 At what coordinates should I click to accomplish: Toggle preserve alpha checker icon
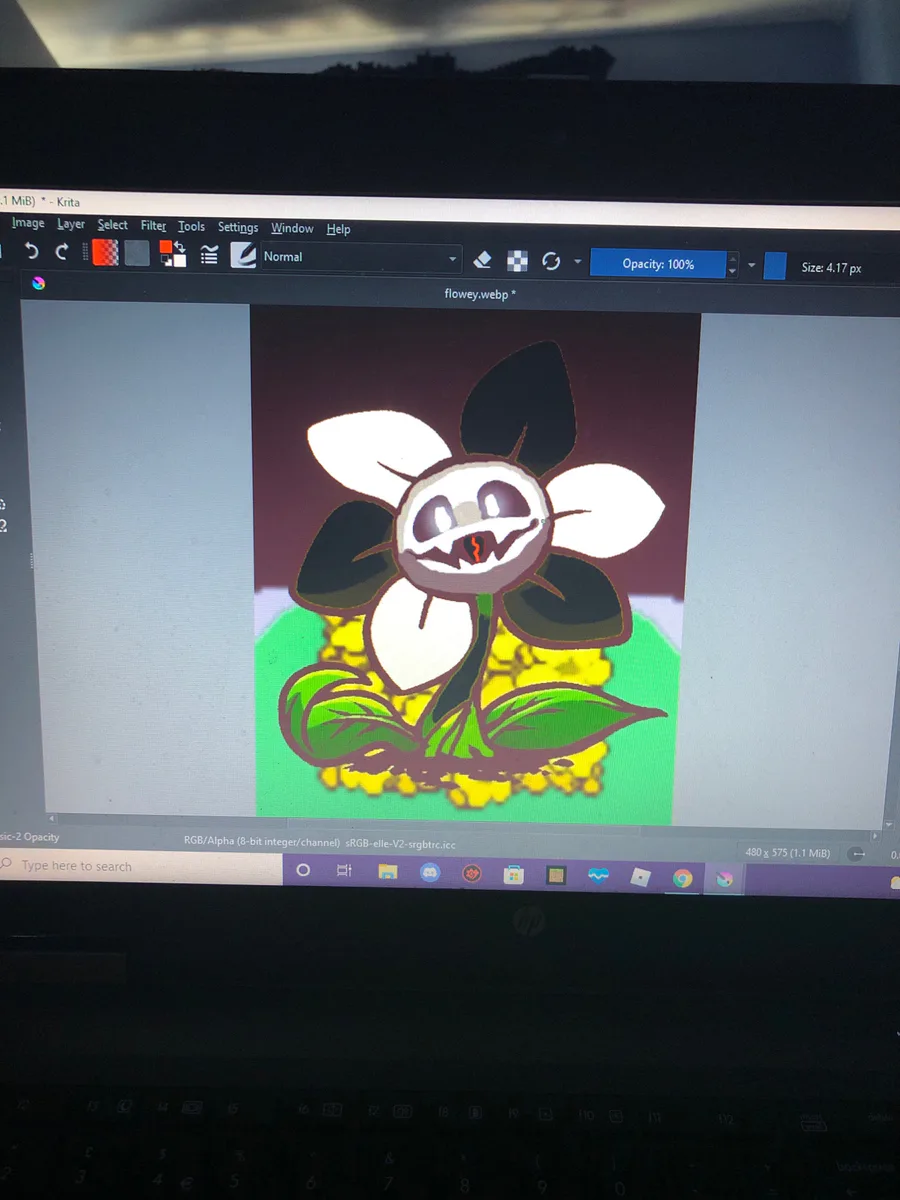tap(517, 261)
